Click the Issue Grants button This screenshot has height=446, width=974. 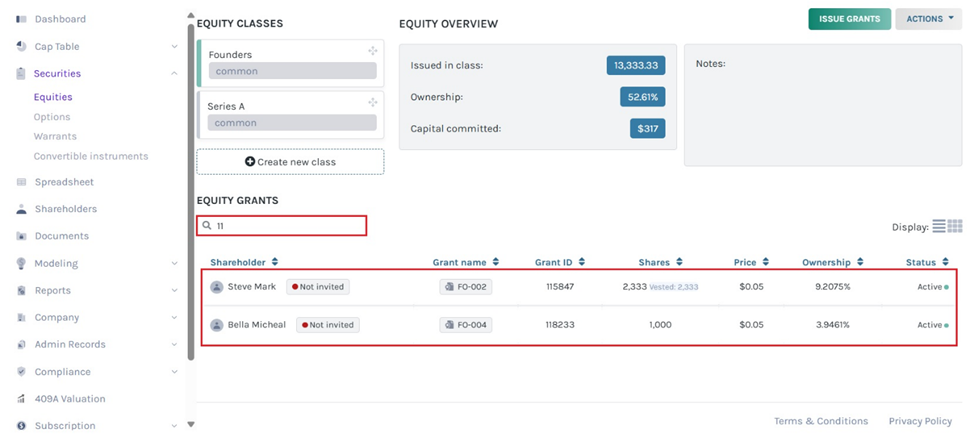pos(849,19)
